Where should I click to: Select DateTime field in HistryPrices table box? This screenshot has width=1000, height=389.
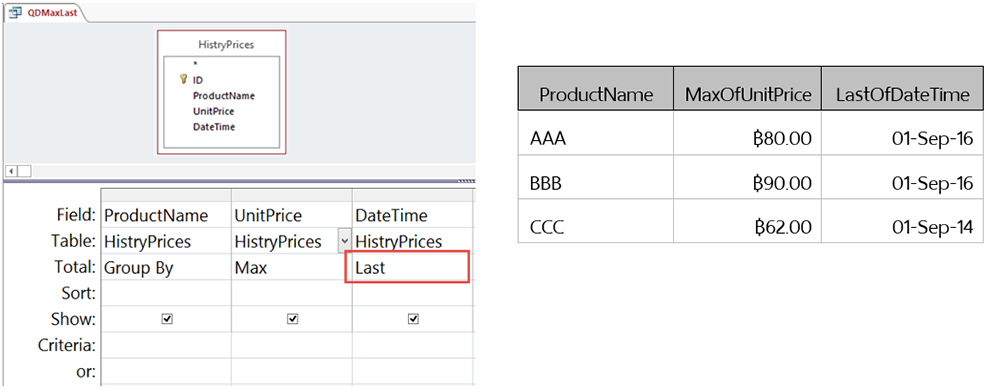[x=214, y=127]
